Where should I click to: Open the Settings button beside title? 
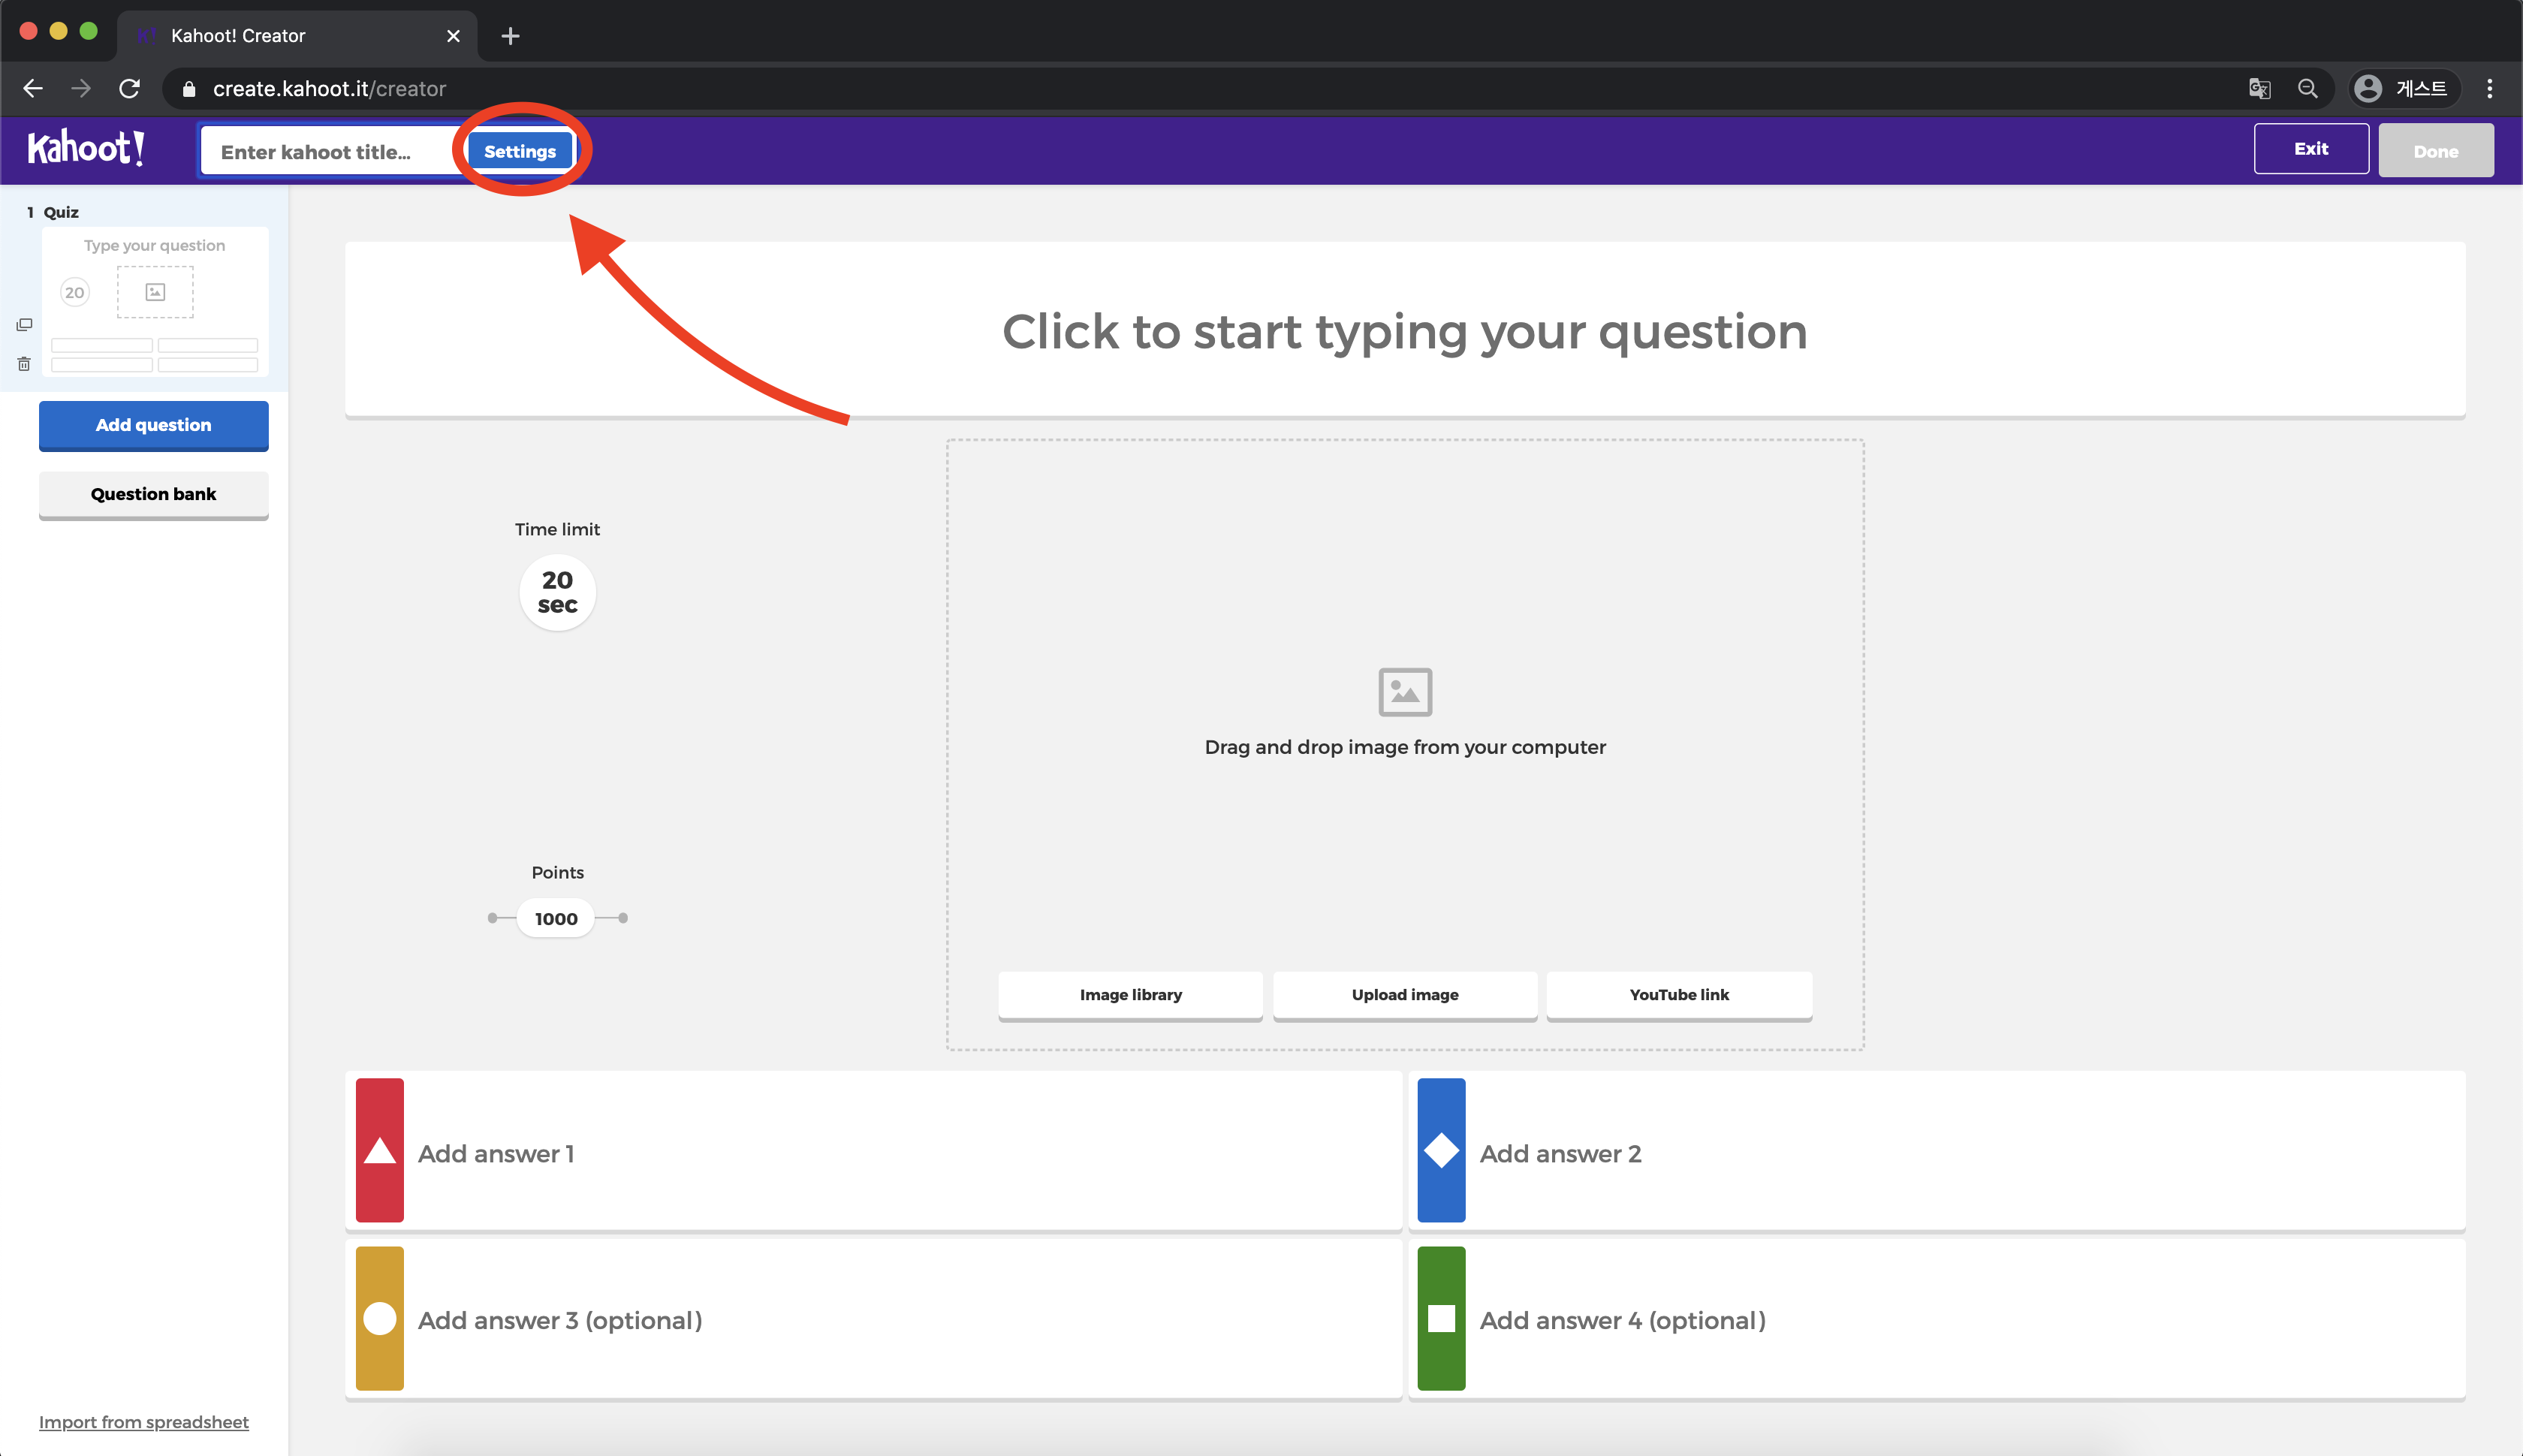point(520,151)
